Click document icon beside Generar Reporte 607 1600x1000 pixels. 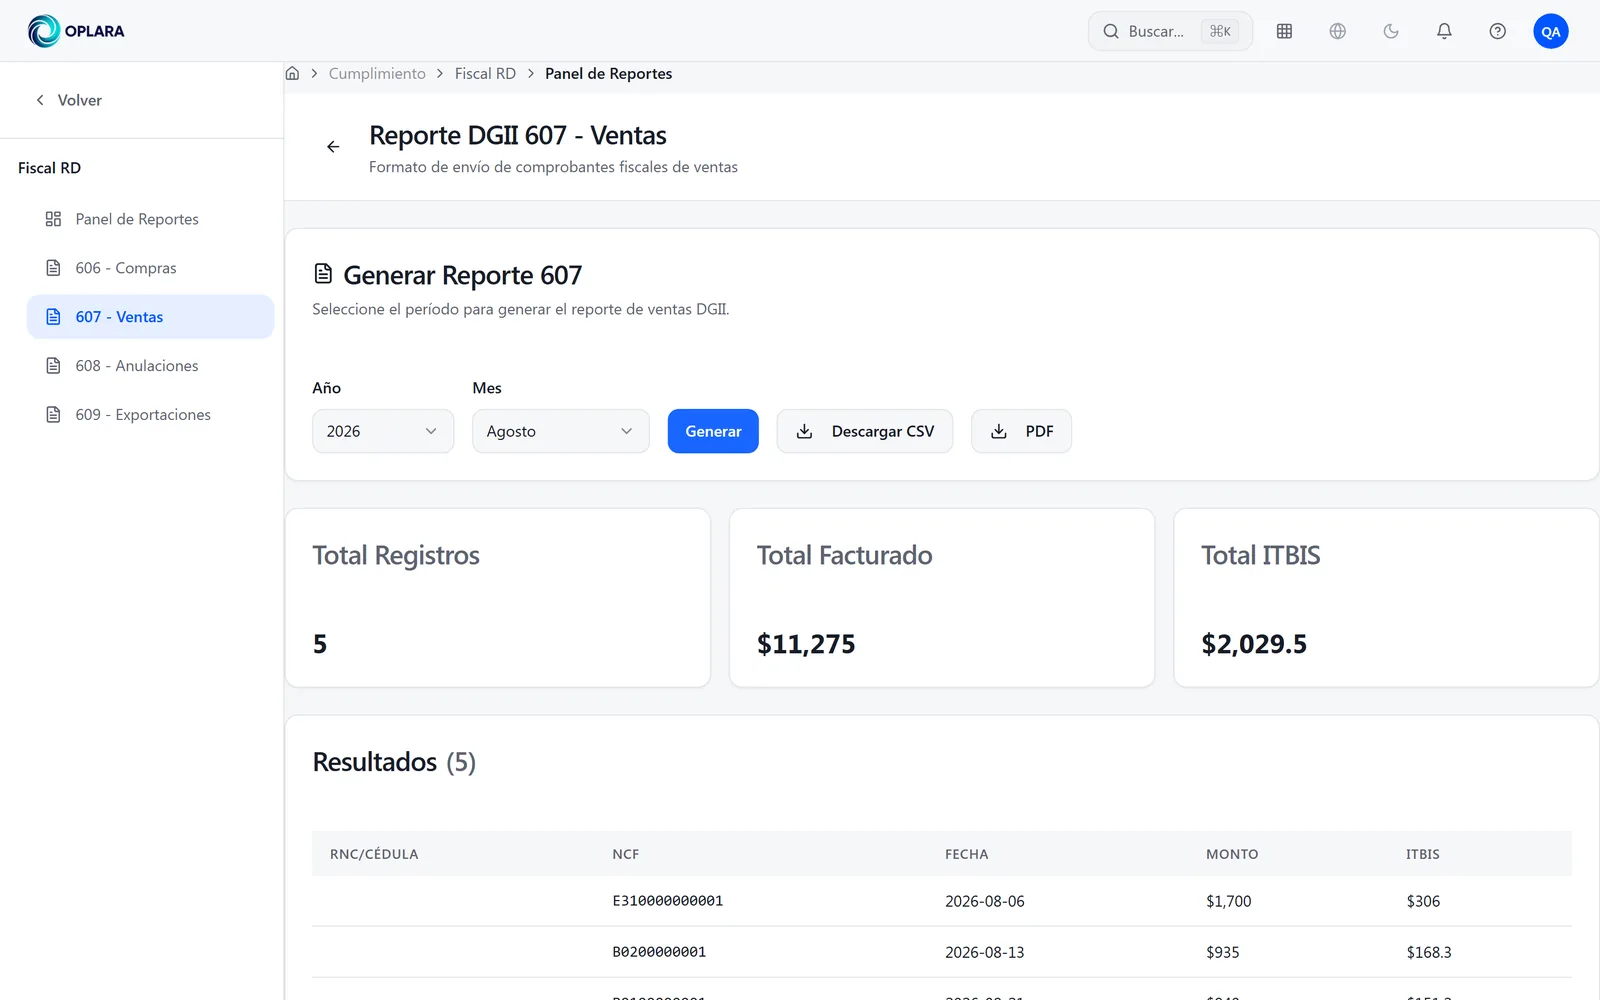click(323, 274)
